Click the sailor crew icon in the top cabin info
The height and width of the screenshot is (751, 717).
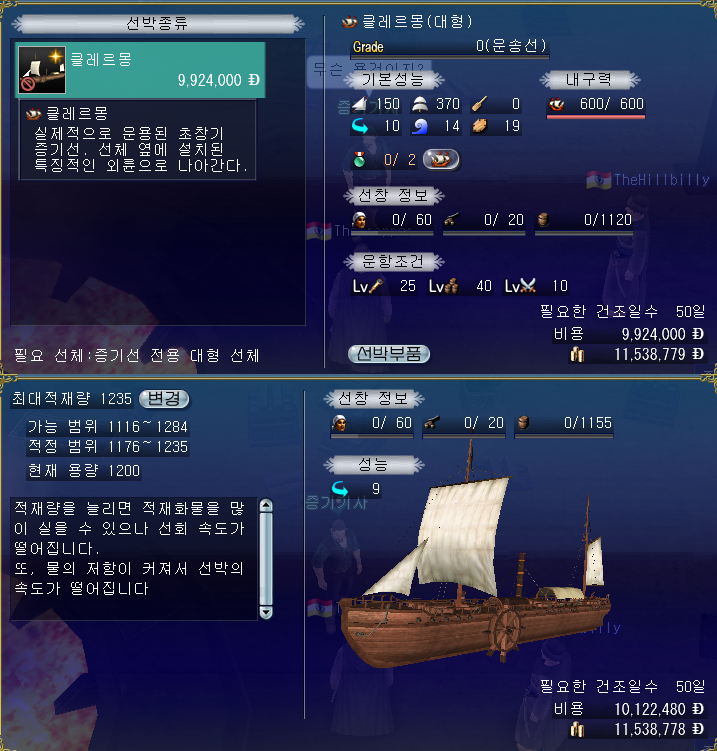(359, 220)
